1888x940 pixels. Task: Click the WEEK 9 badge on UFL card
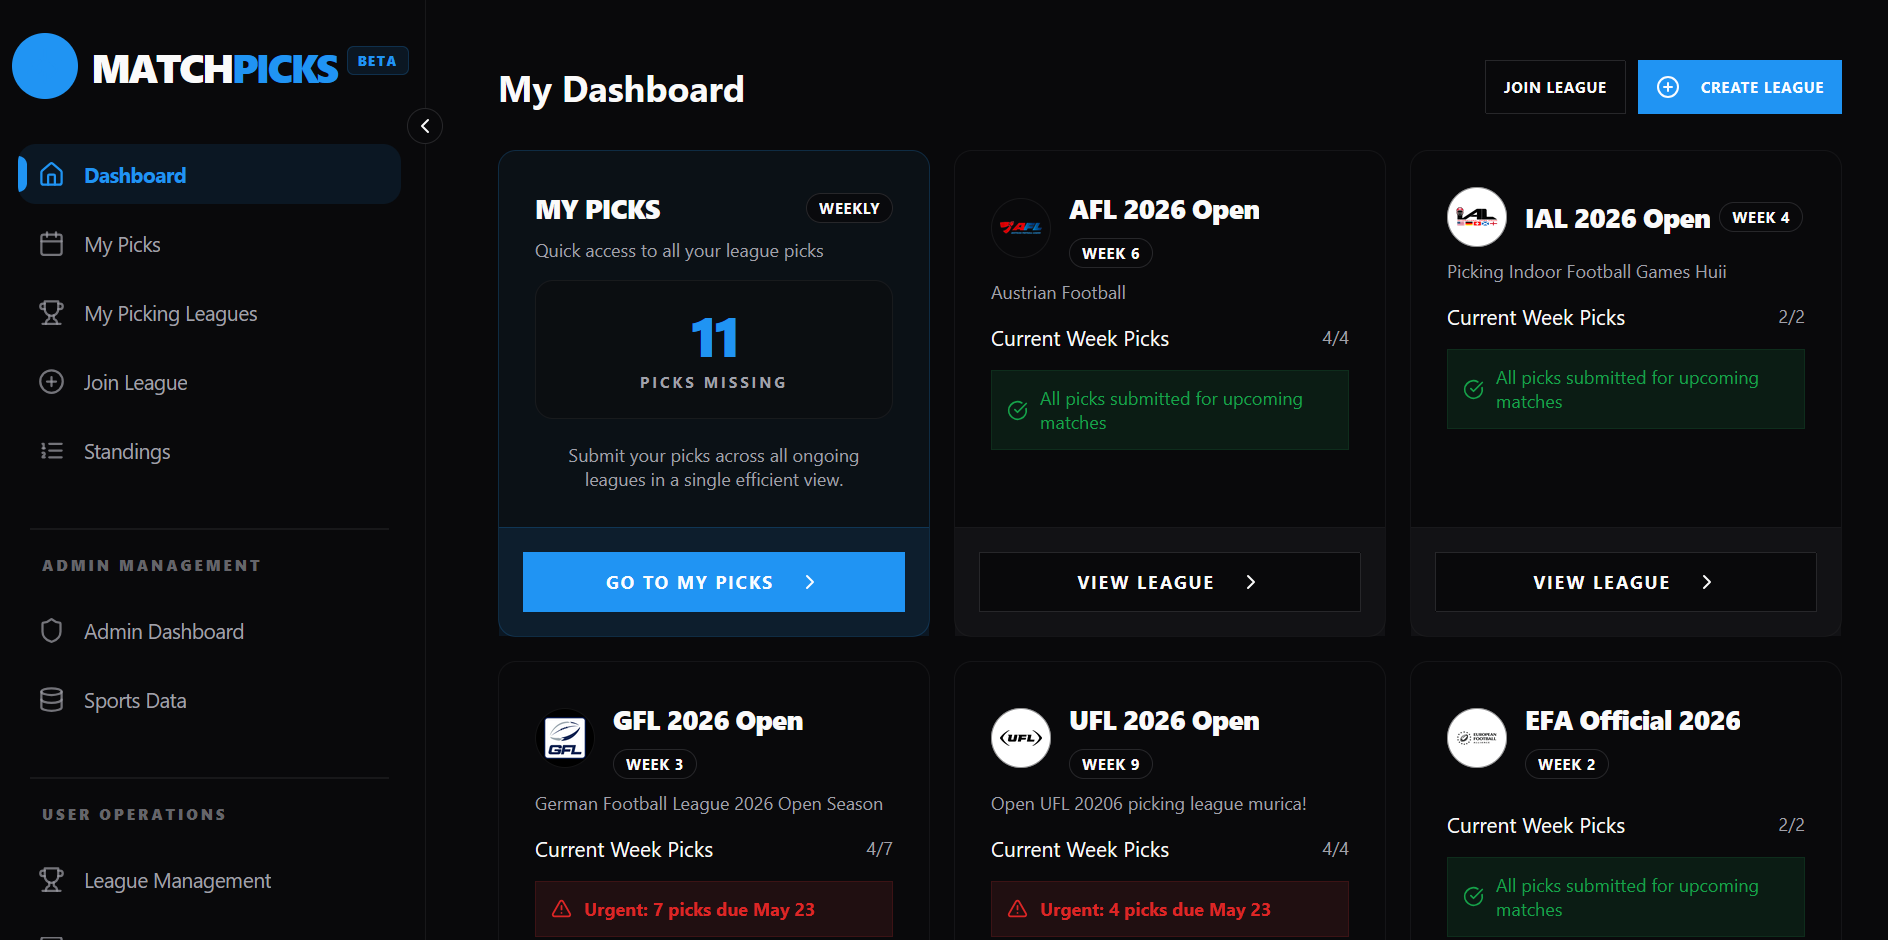click(x=1111, y=764)
